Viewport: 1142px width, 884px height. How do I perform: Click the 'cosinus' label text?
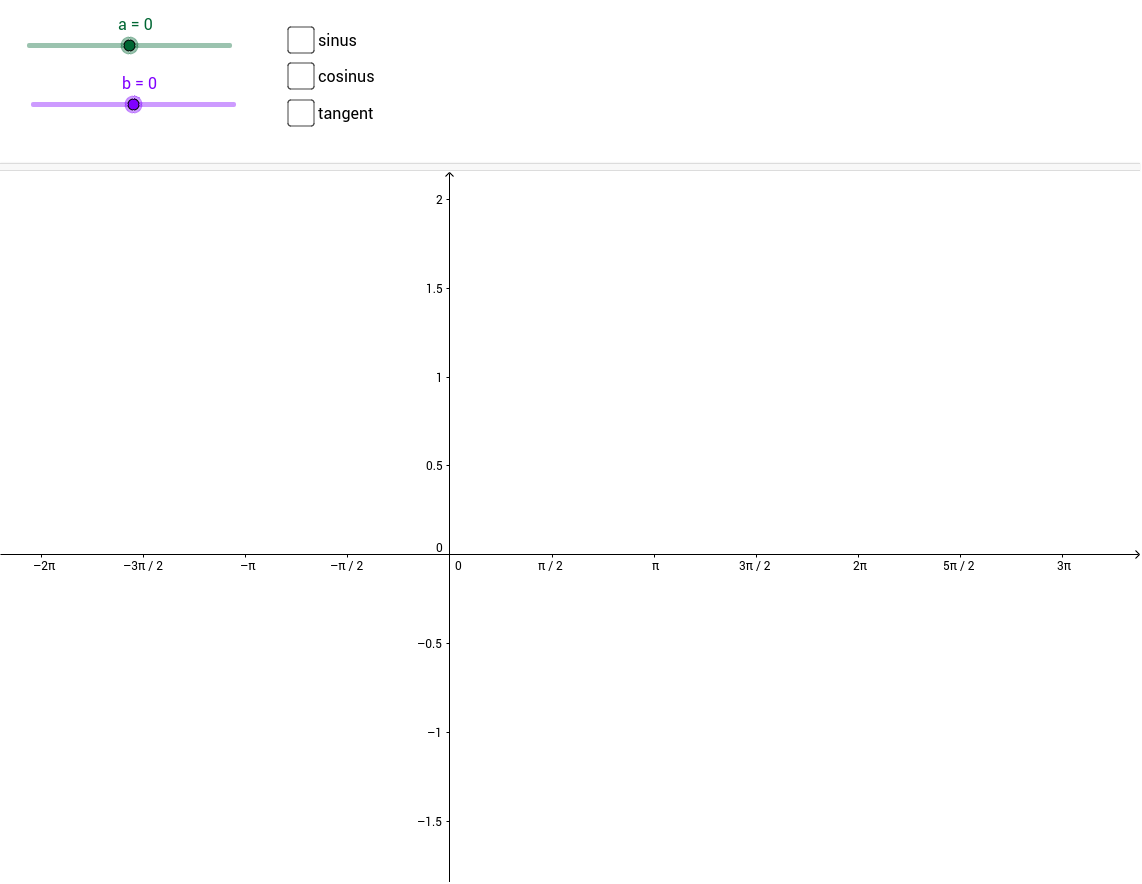pos(346,76)
